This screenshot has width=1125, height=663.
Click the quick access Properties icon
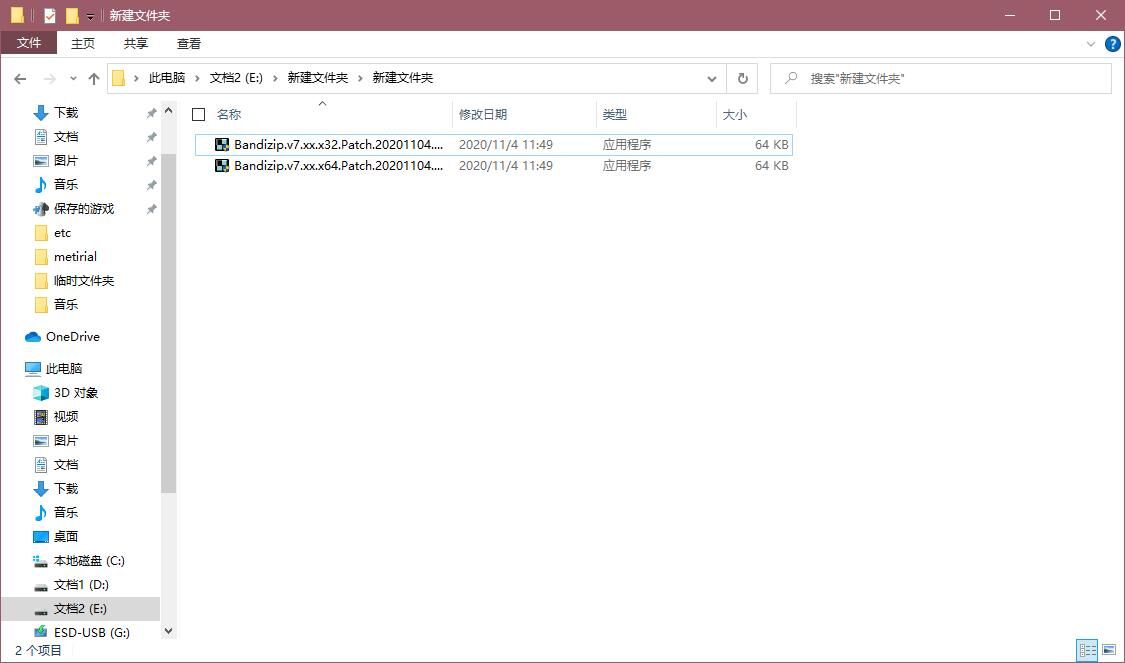click(x=49, y=16)
